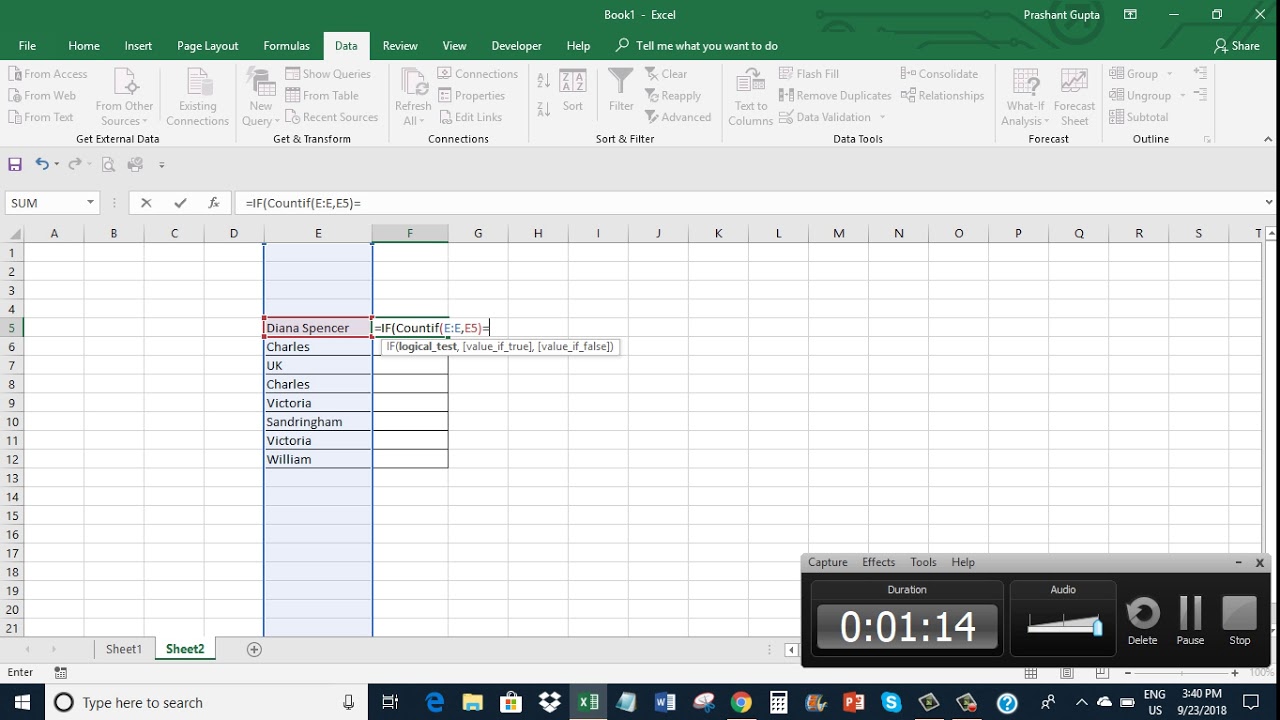Open Effects menu in recorder panel
This screenshot has height=720, width=1280.
pos(879,562)
